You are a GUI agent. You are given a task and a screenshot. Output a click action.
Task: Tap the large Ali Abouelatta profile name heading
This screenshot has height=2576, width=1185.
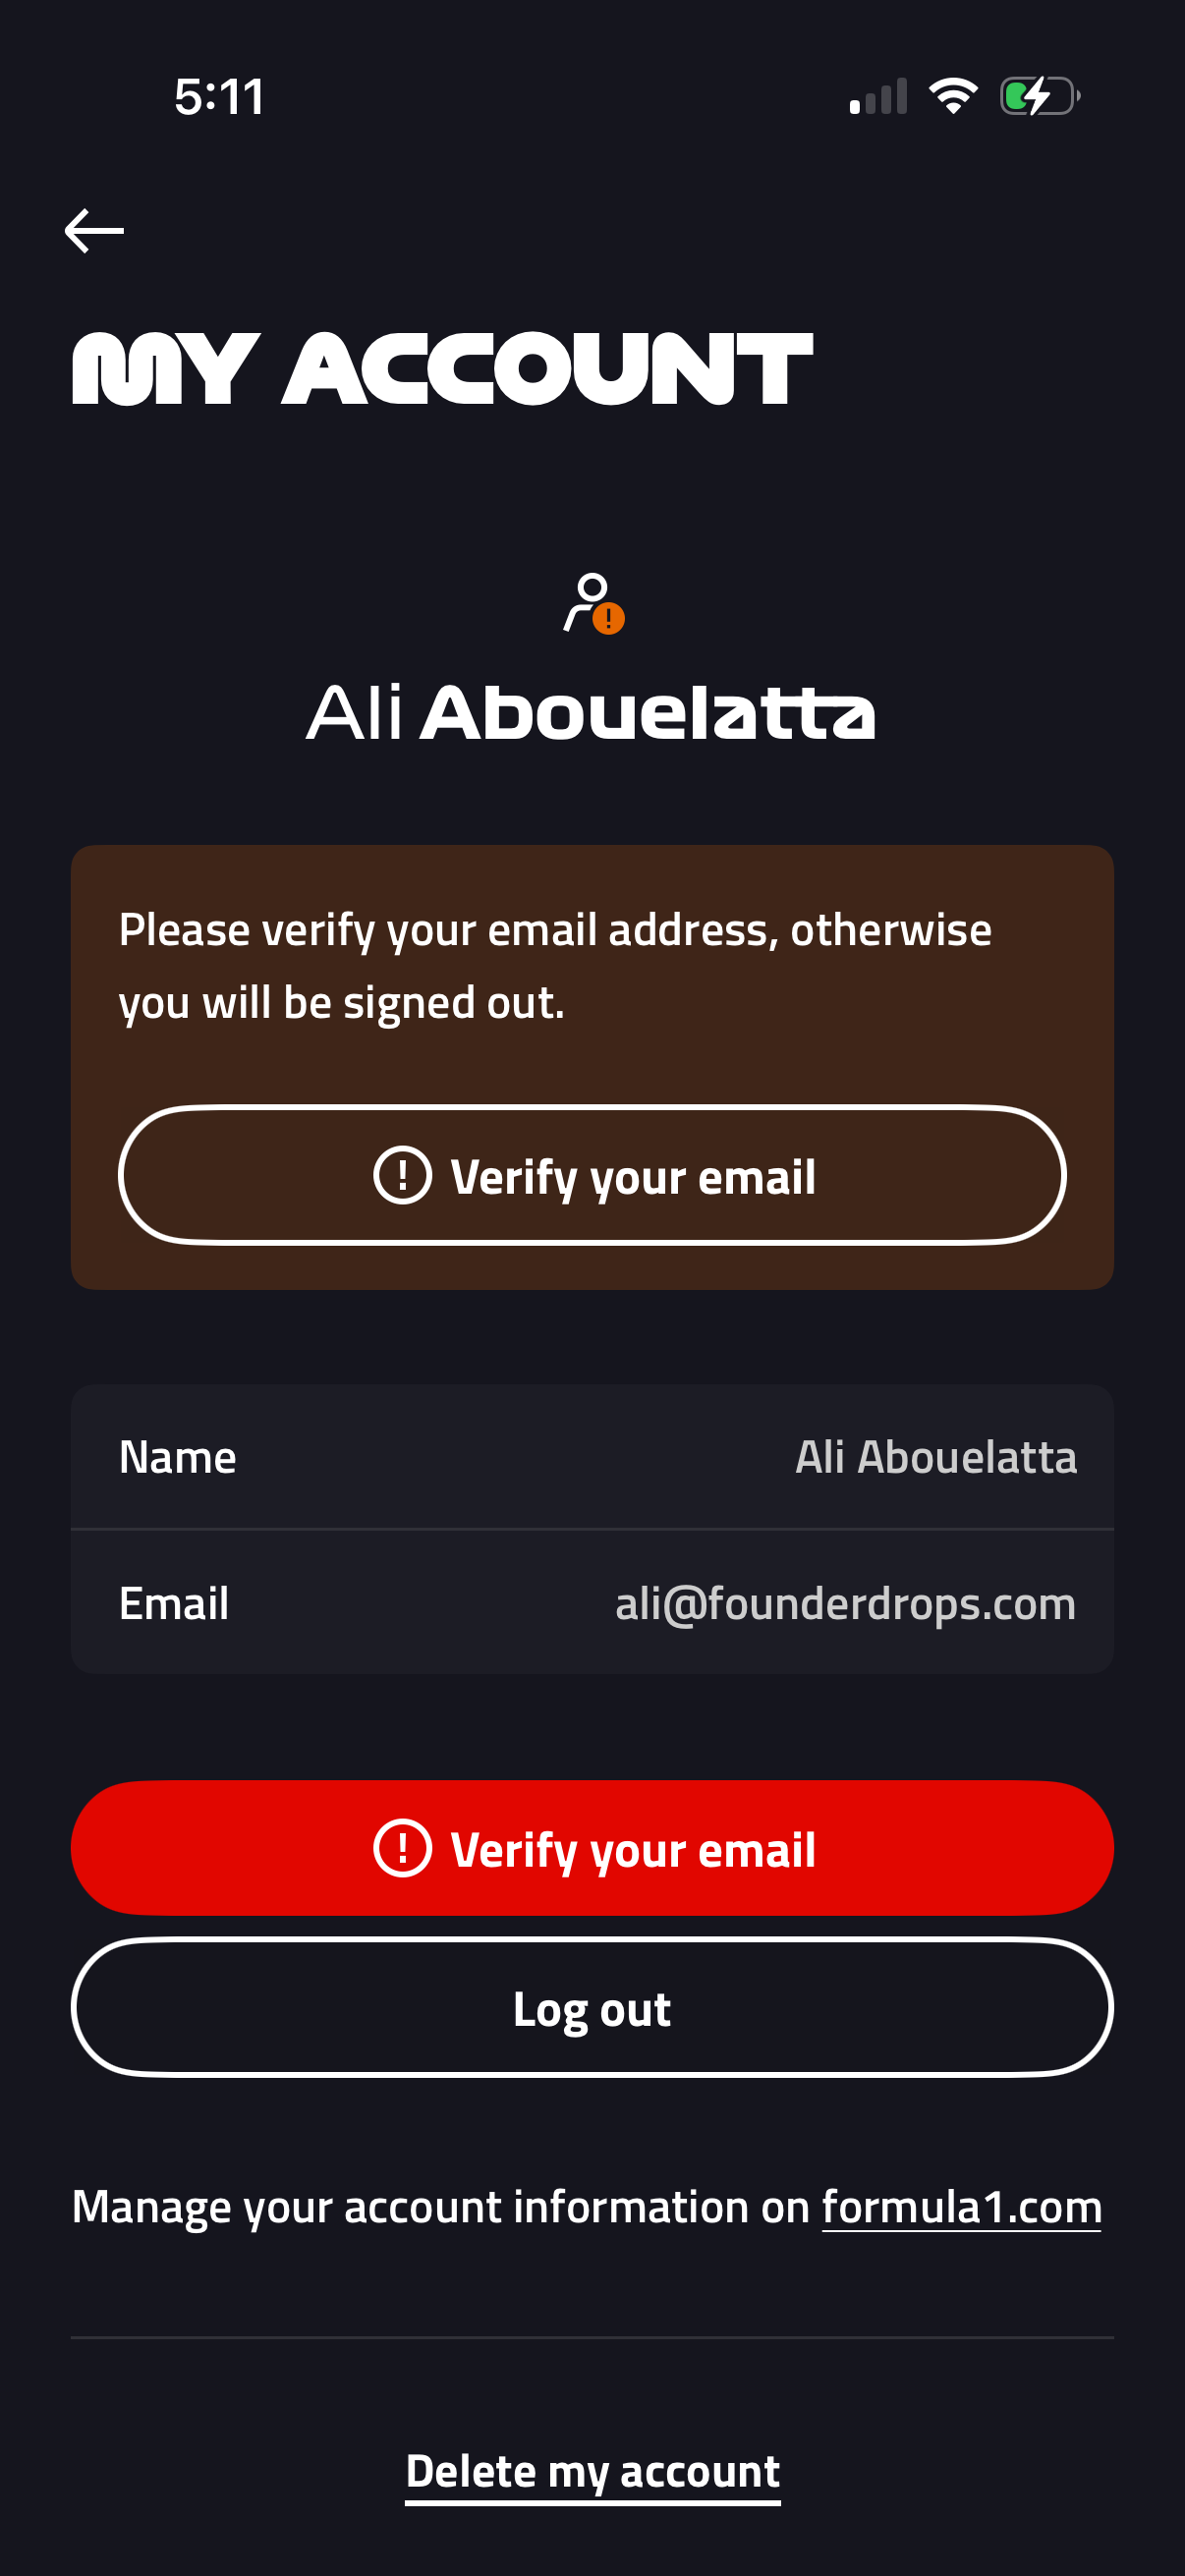click(590, 712)
